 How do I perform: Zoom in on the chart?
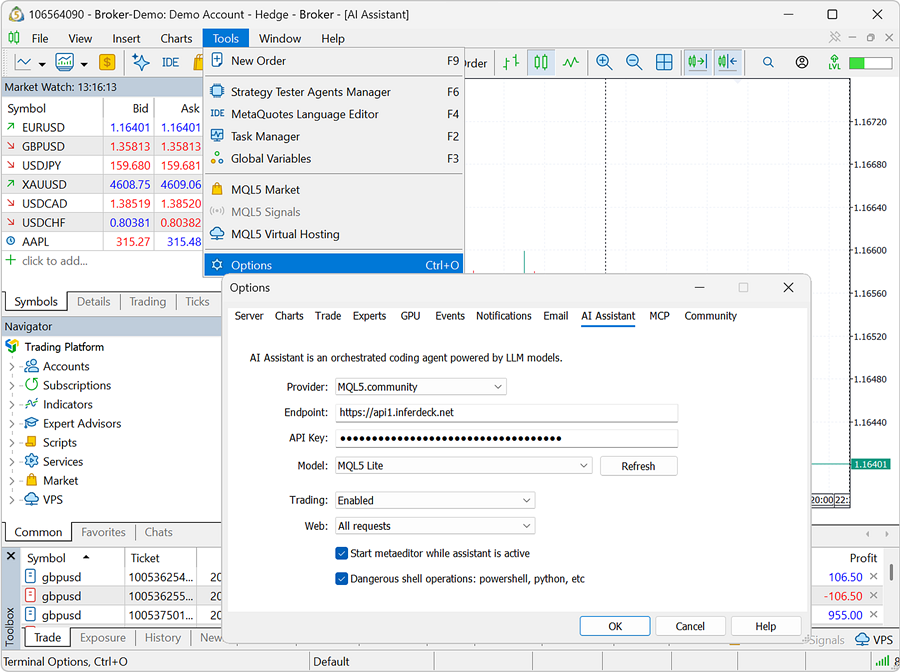[x=604, y=62]
